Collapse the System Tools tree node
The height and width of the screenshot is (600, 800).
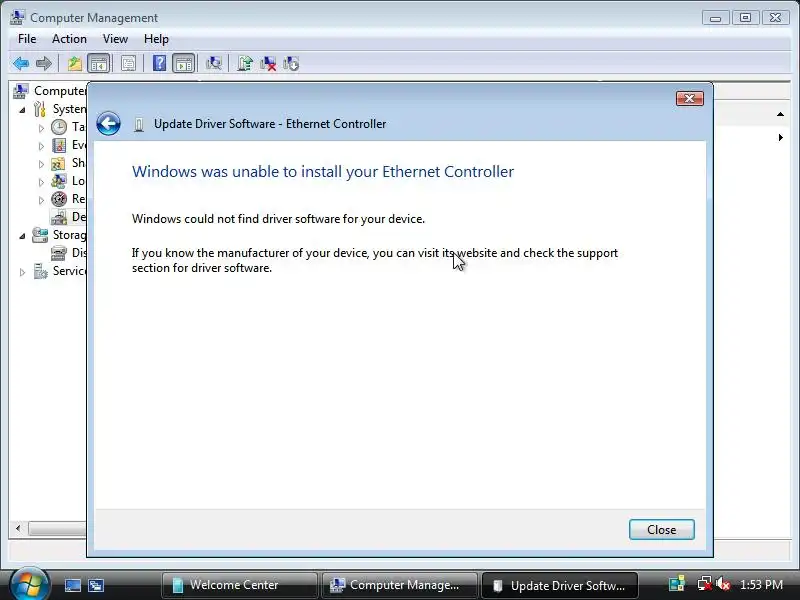22,110
